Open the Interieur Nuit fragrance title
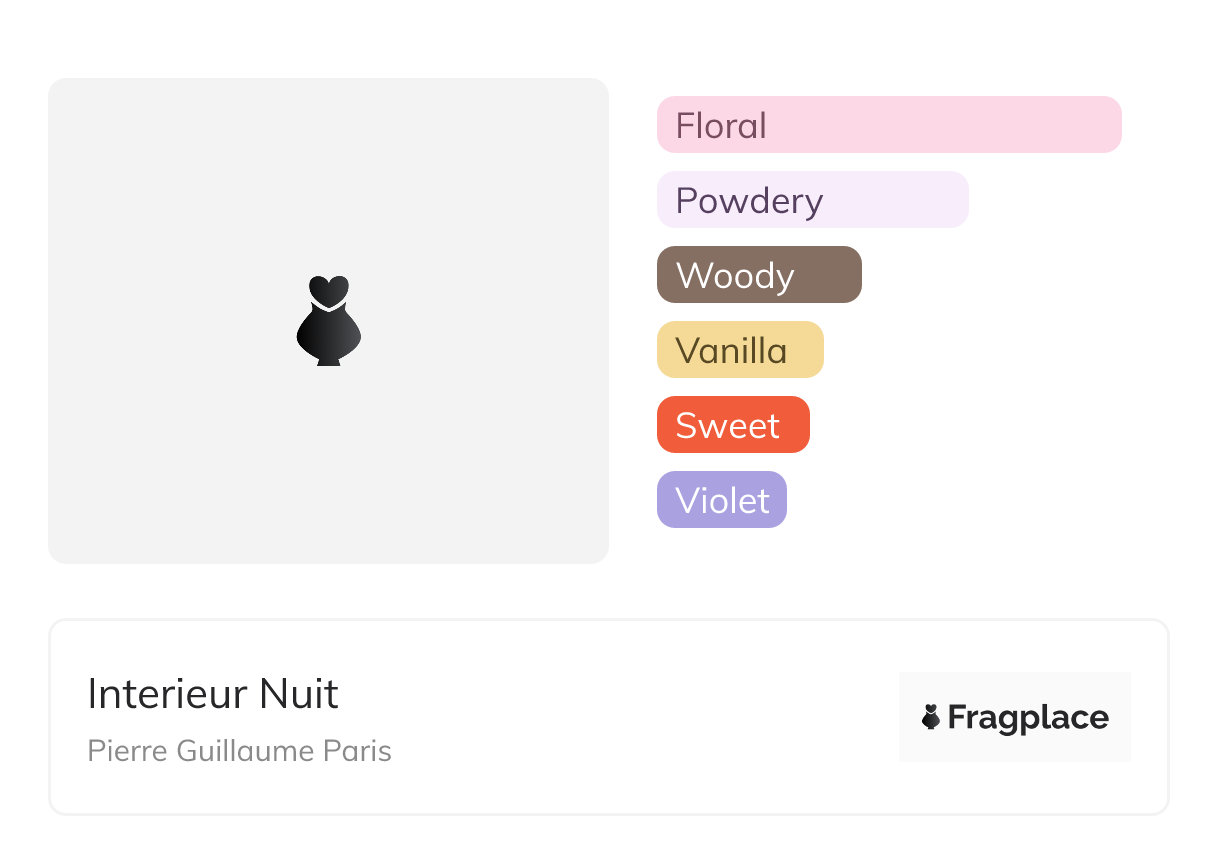This screenshot has width=1218, height=864. click(x=213, y=693)
